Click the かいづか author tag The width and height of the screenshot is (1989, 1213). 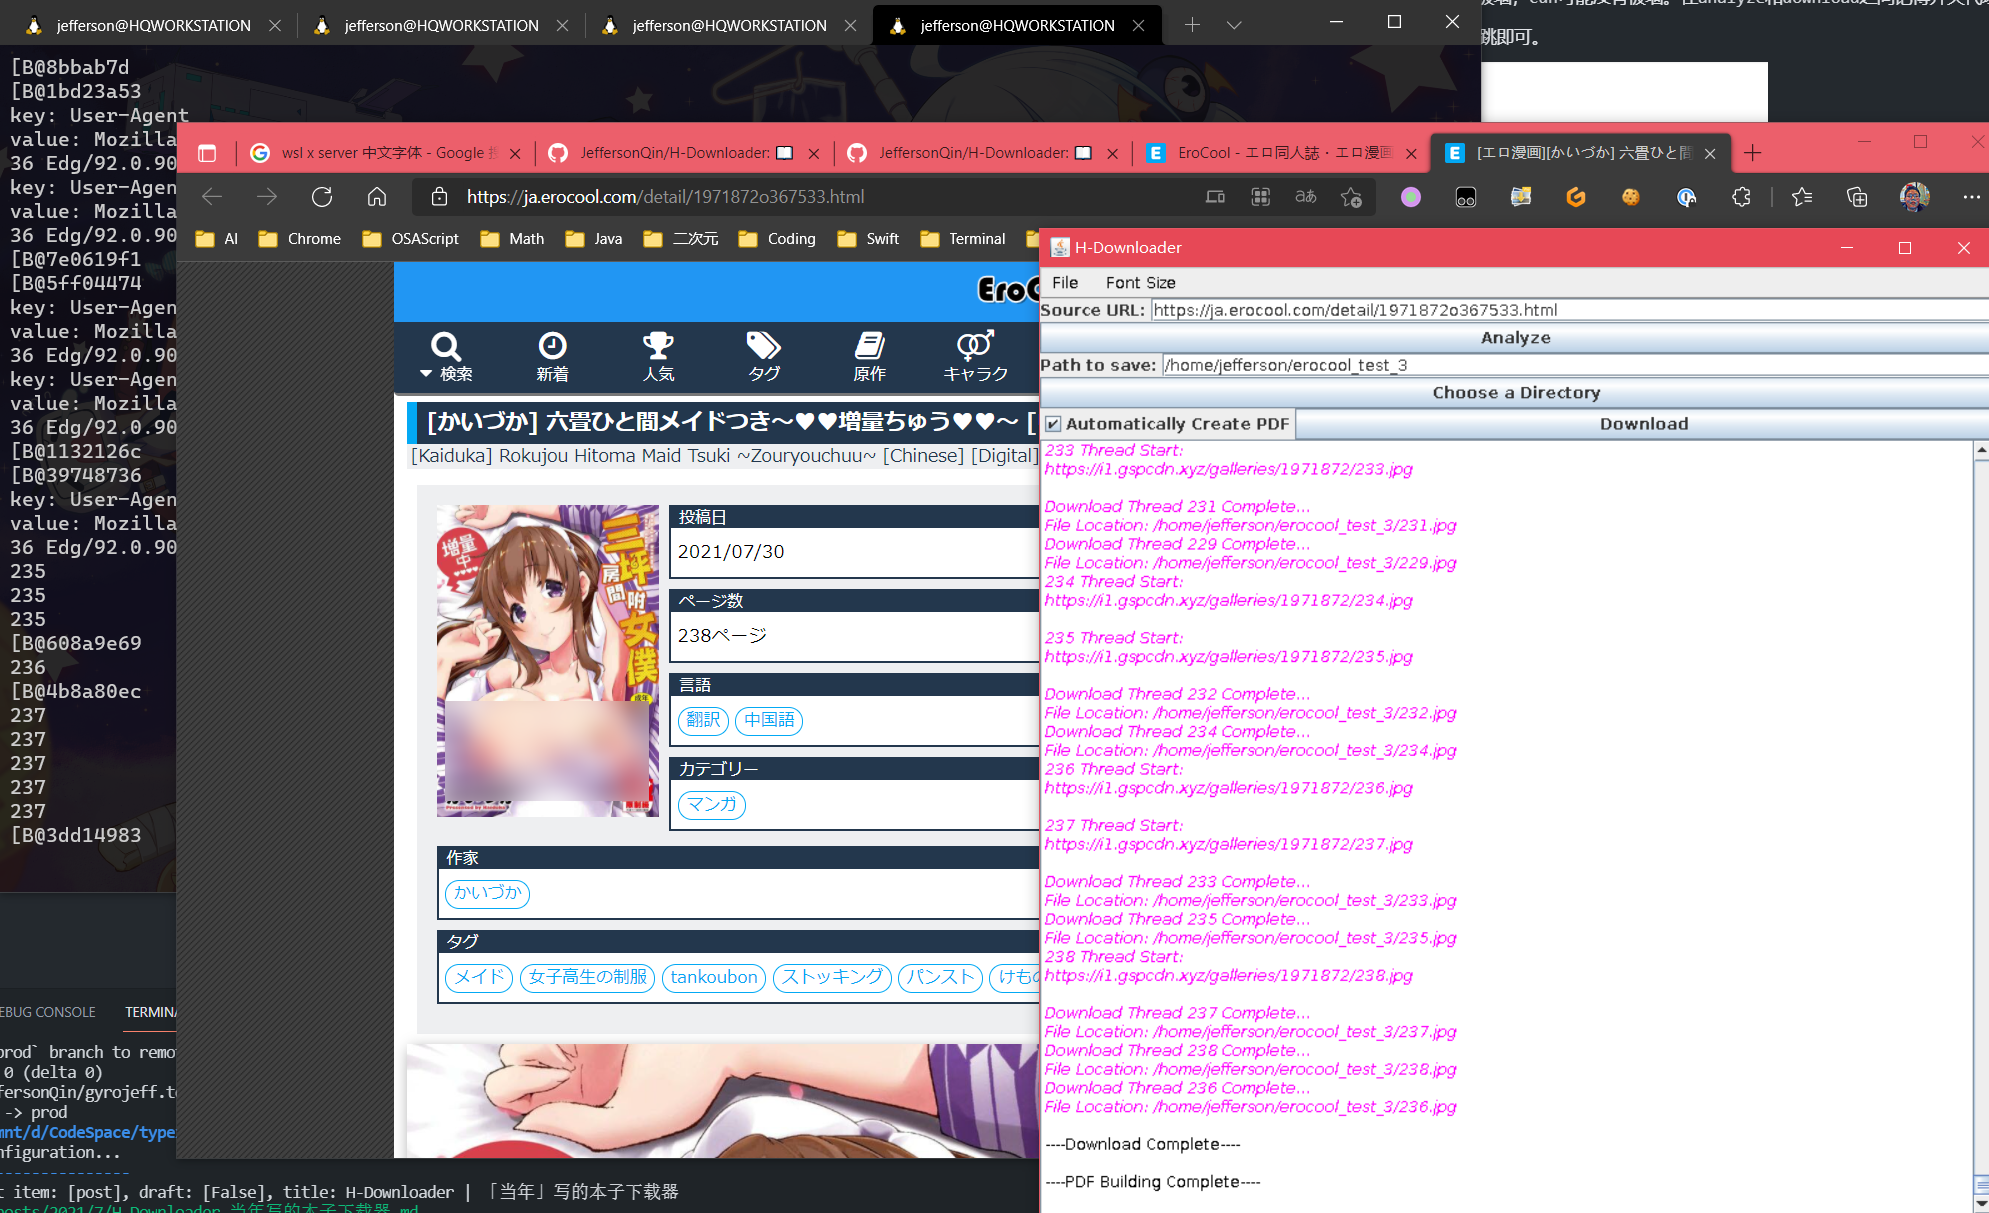click(487, 893)
